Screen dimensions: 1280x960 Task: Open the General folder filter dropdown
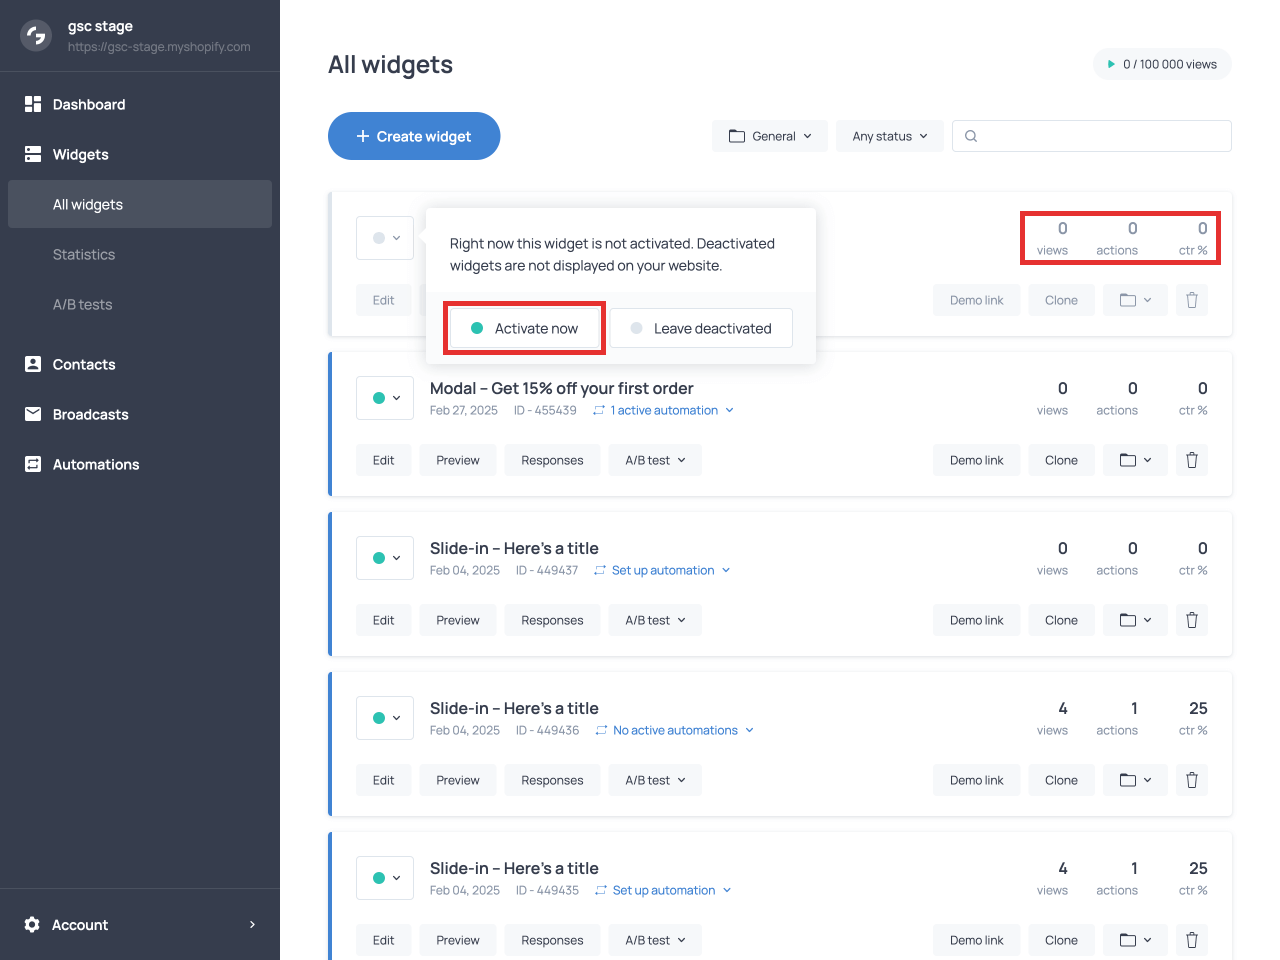tap(769, 136)
